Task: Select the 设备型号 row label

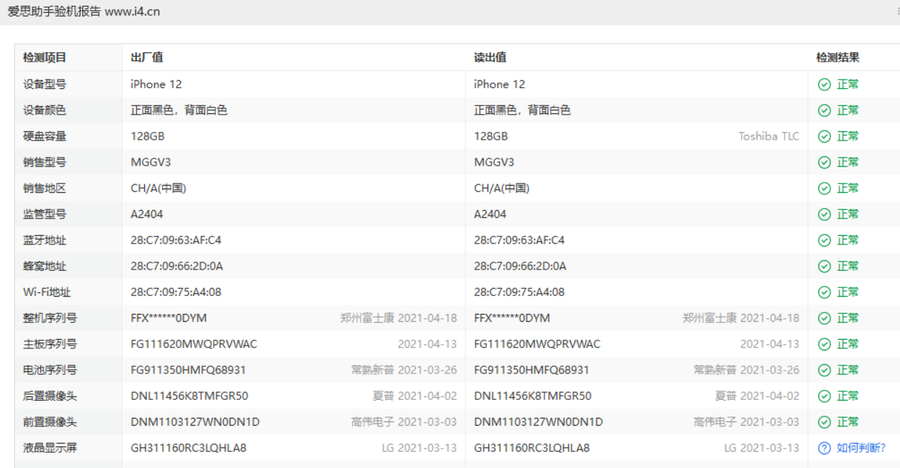Action: [45, 84]
